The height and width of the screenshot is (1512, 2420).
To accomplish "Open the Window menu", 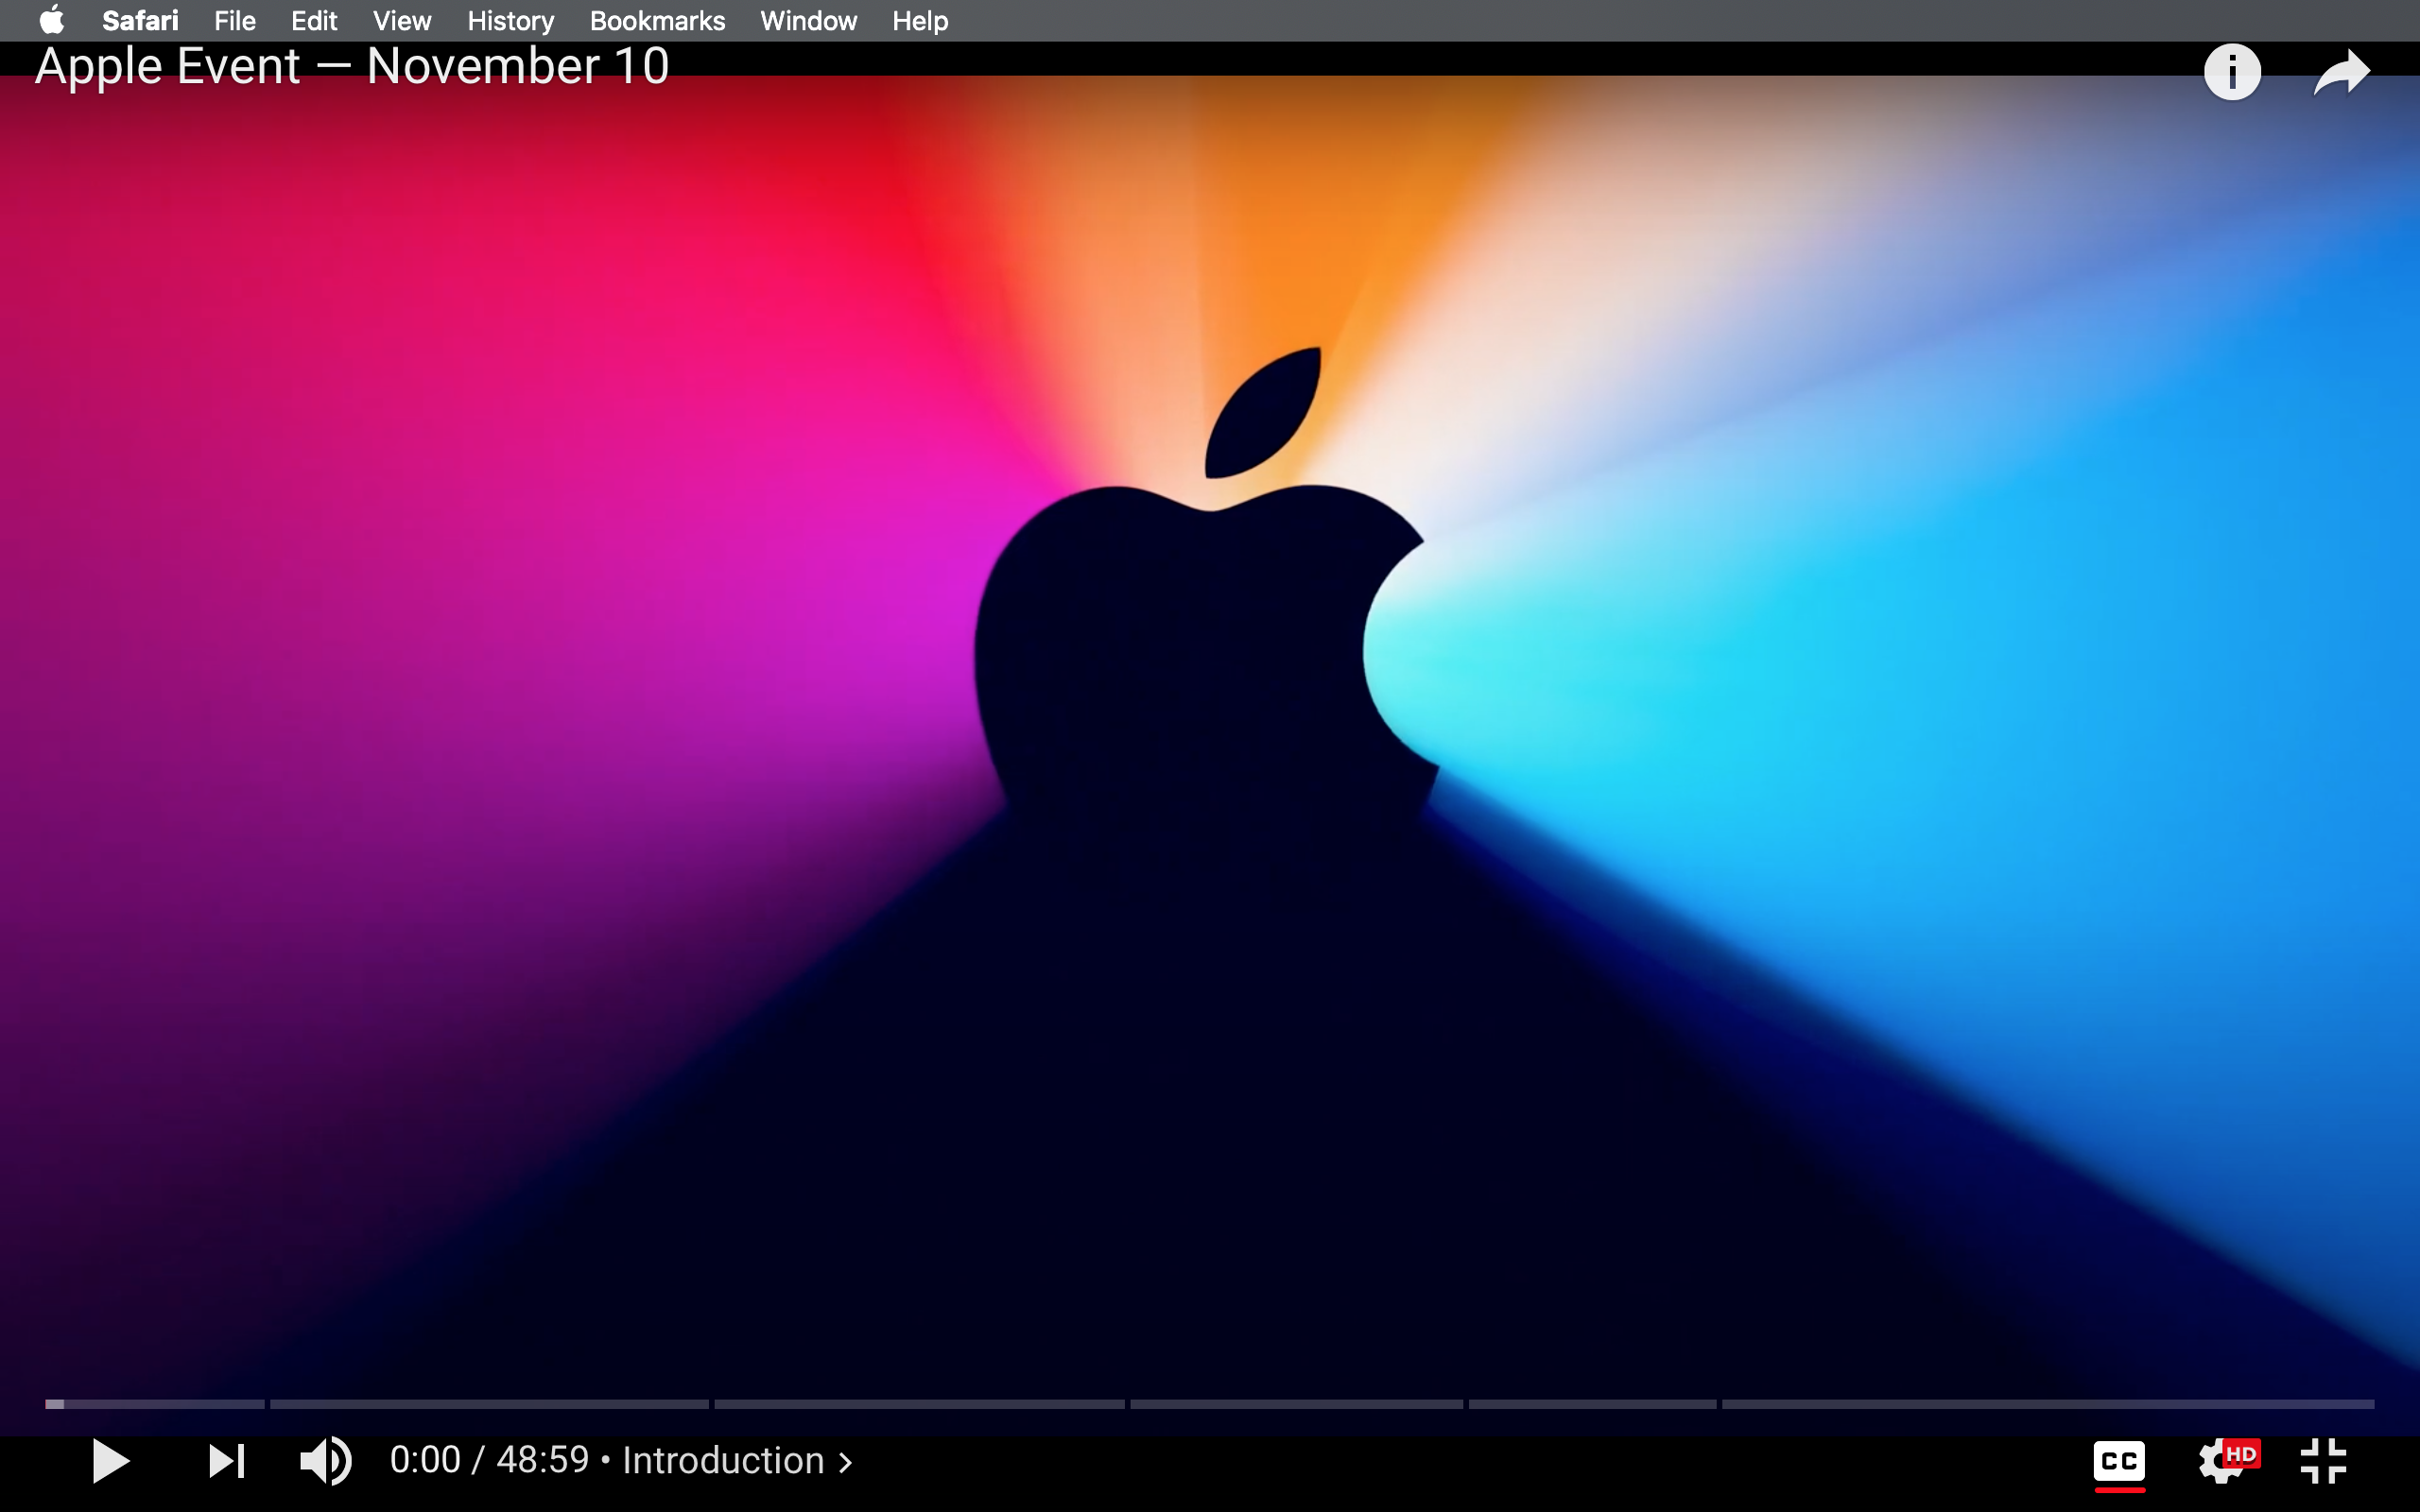I will point(808,20).
